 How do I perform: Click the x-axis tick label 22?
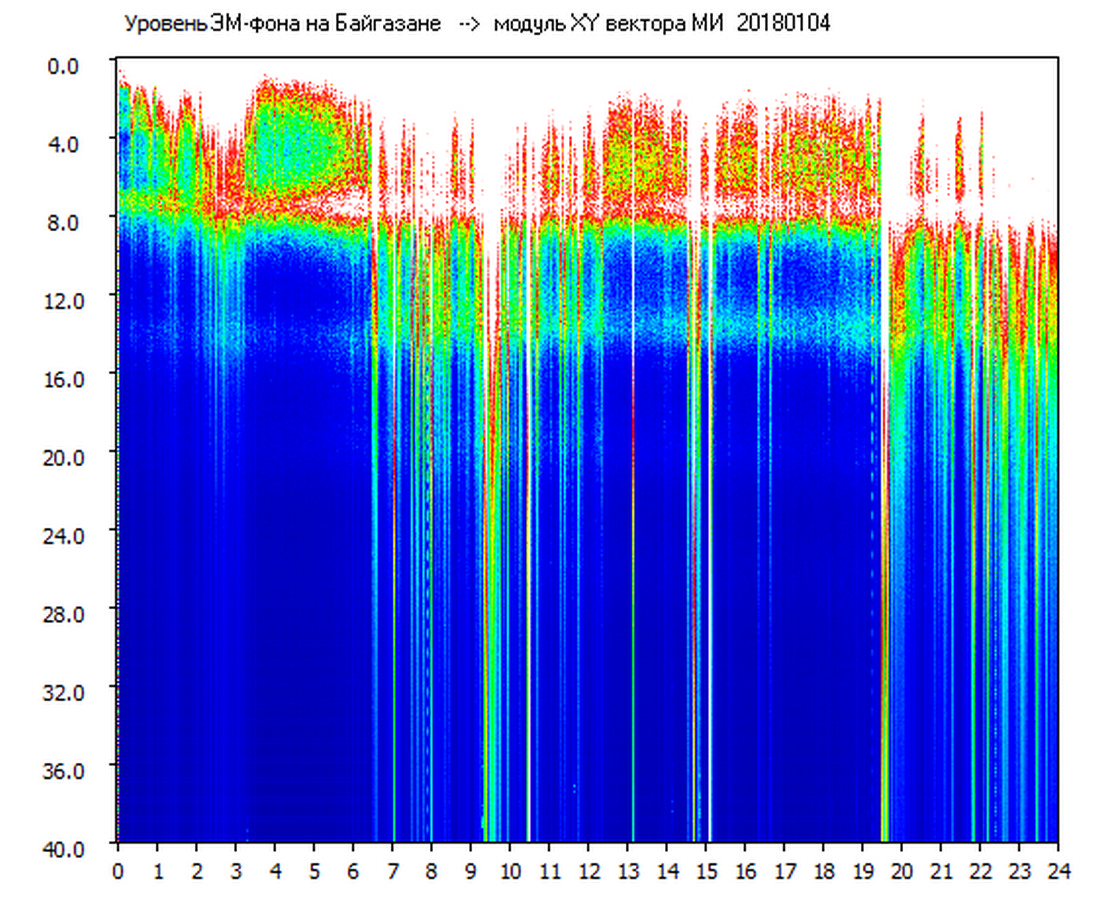(980, 871)
